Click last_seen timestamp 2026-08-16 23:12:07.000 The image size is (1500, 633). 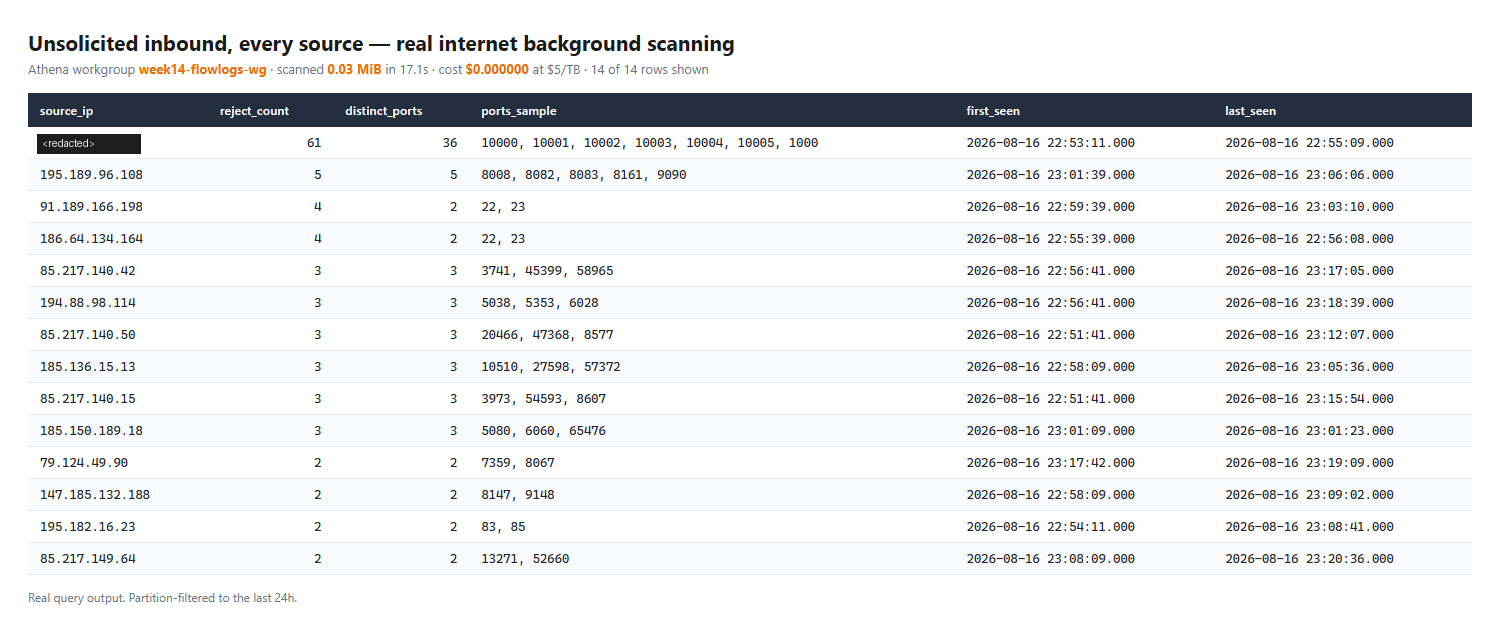tap(1310, 335)
